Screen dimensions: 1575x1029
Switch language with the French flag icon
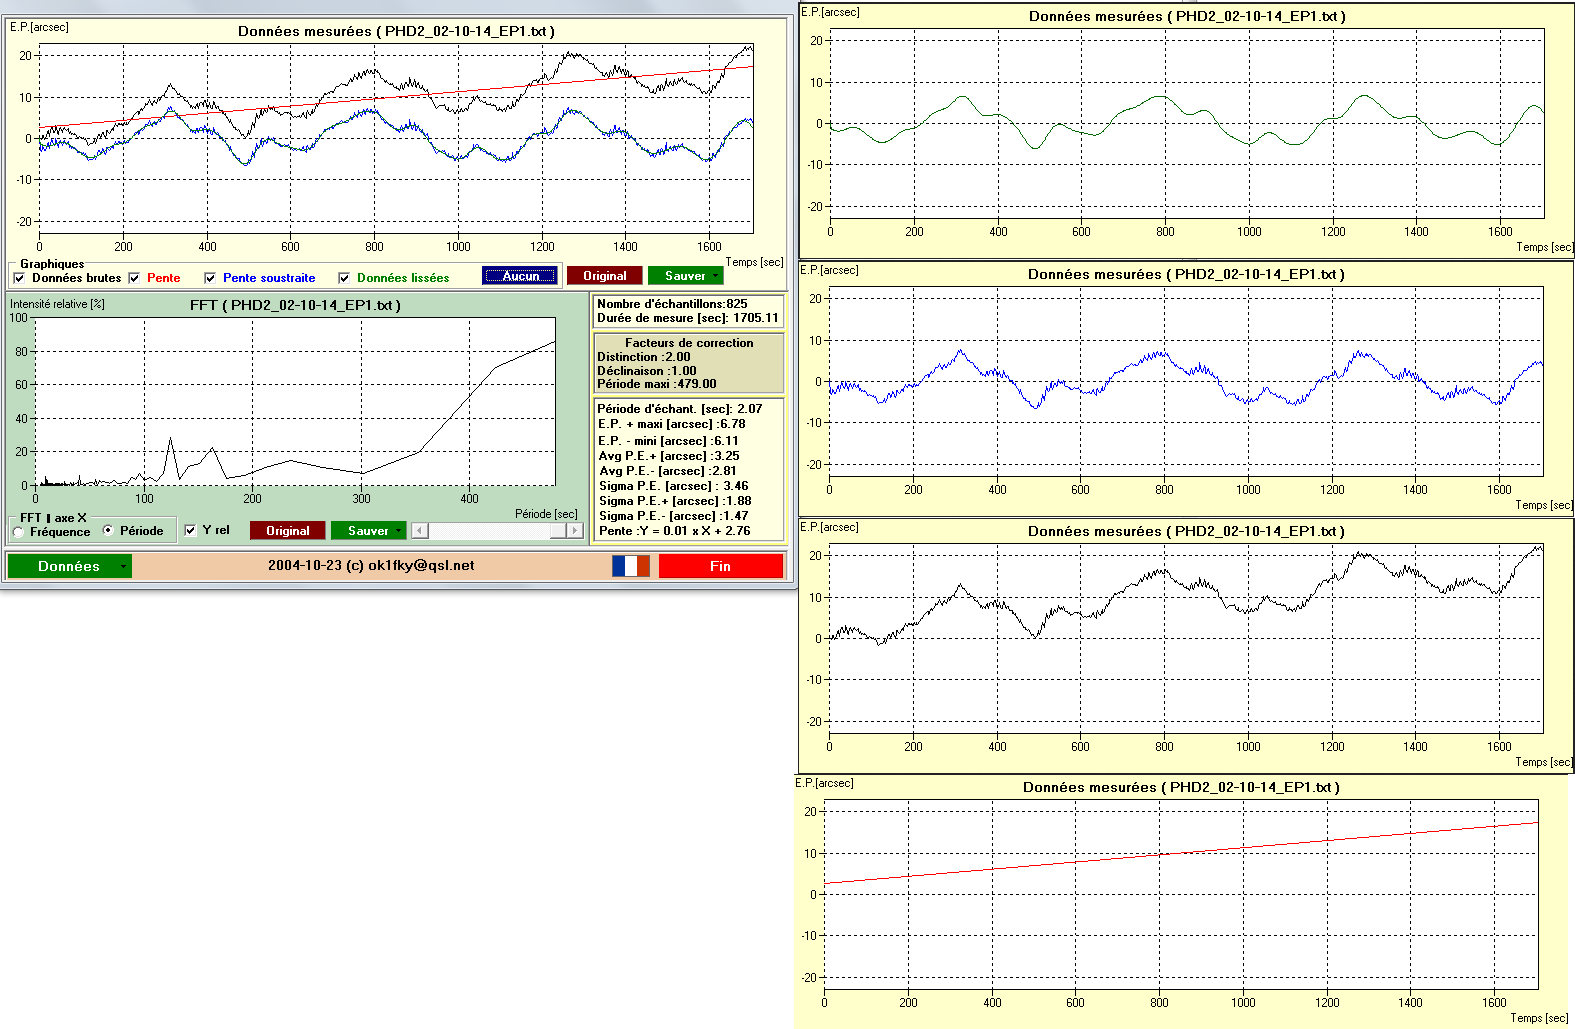[x=631, y=566]
